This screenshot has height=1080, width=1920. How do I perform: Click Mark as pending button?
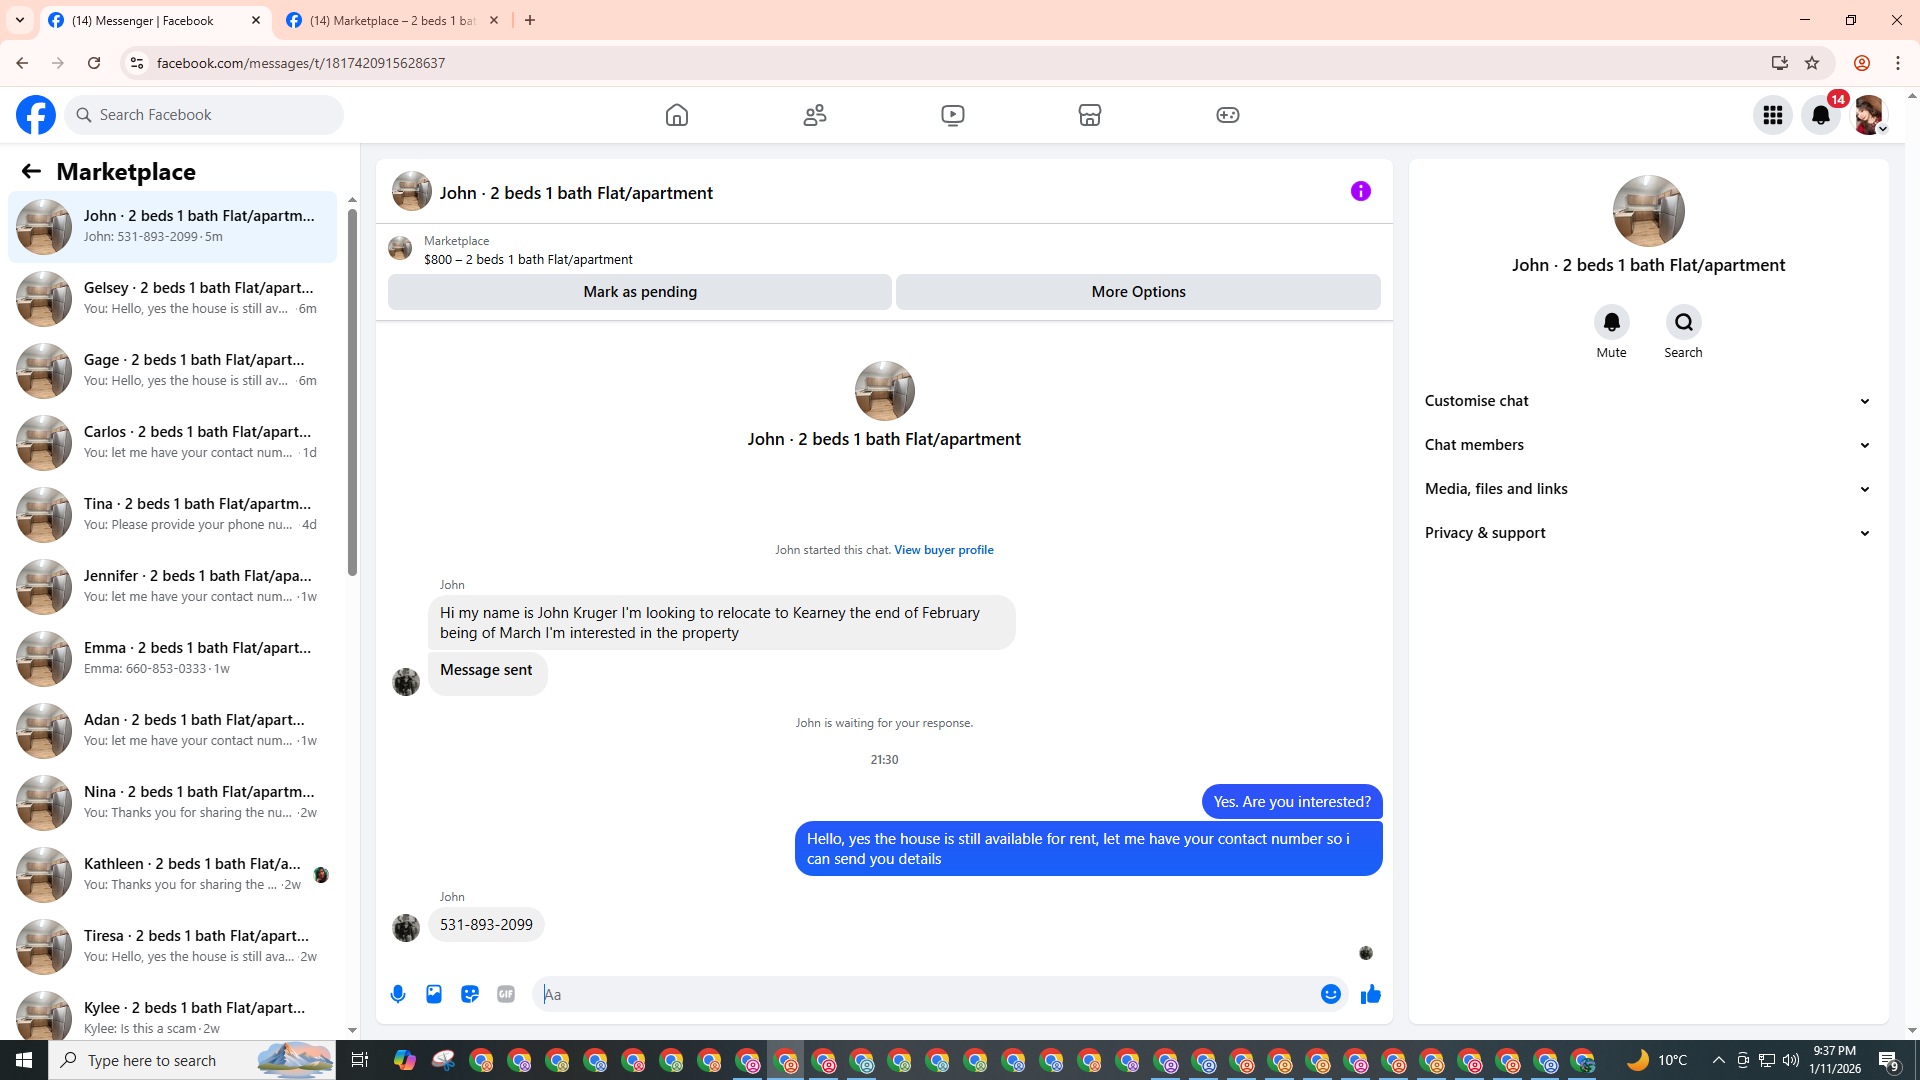pyautogui.click(x=640, y=292)
